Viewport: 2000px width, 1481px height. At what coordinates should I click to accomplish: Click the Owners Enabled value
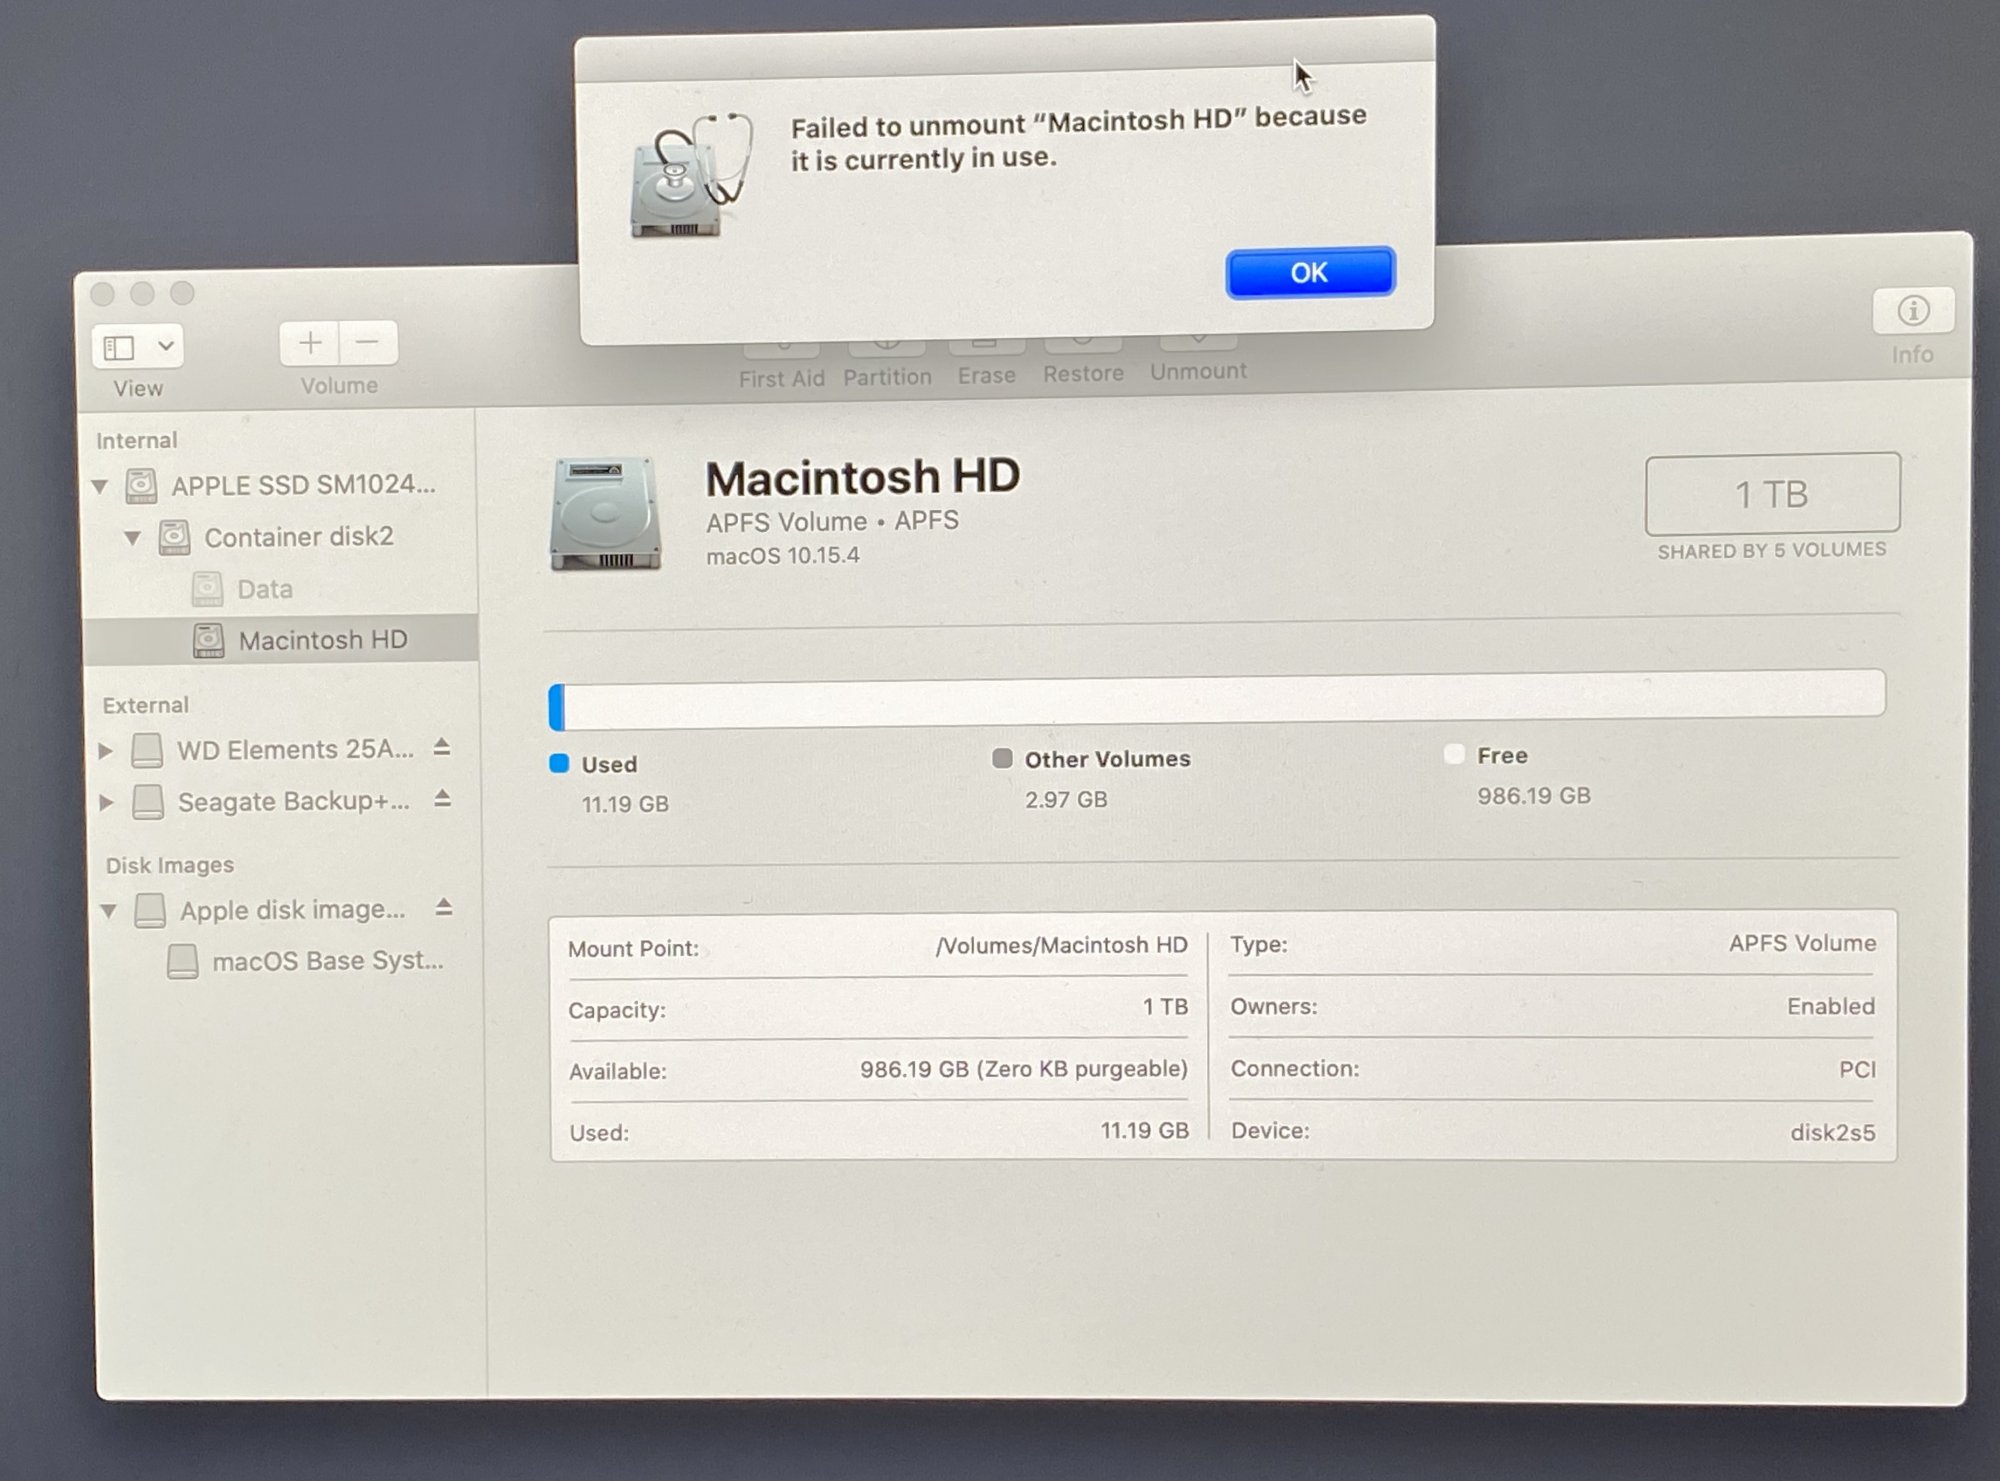1831,1006
